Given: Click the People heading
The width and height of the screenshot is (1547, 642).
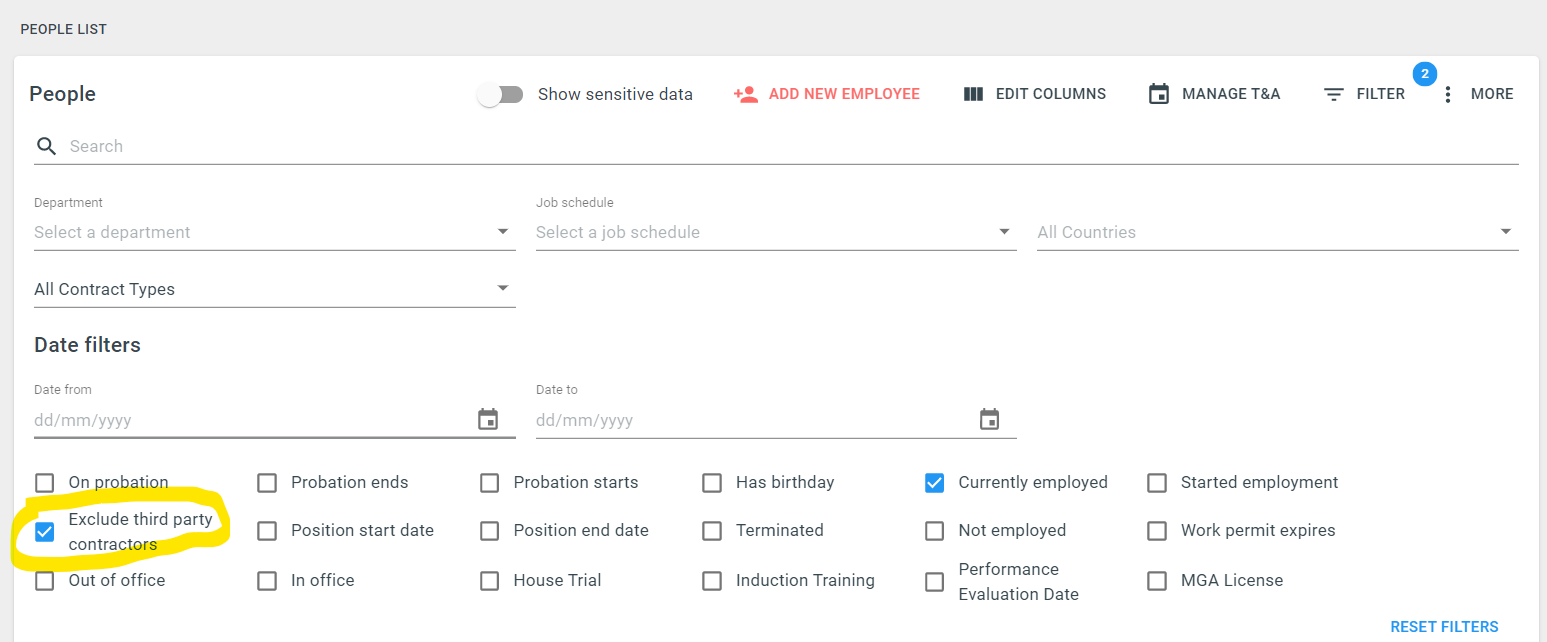Looking at the screenshot, I should [x=62, y=94].
